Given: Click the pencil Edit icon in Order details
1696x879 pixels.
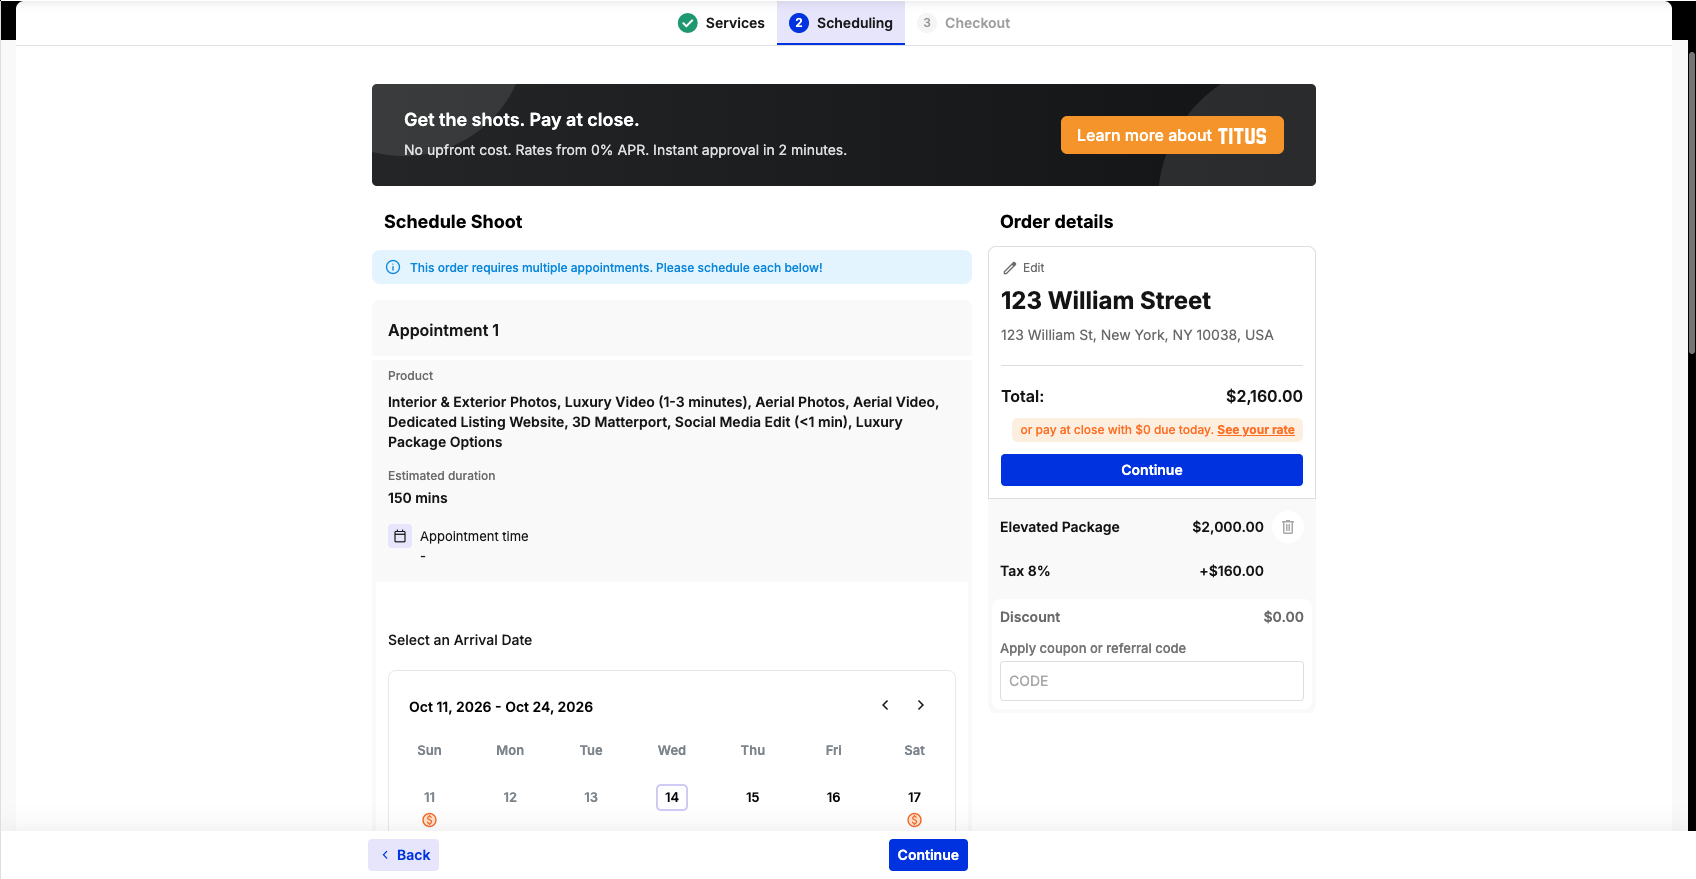Looking at the screenshot, I should [1010, 268].
